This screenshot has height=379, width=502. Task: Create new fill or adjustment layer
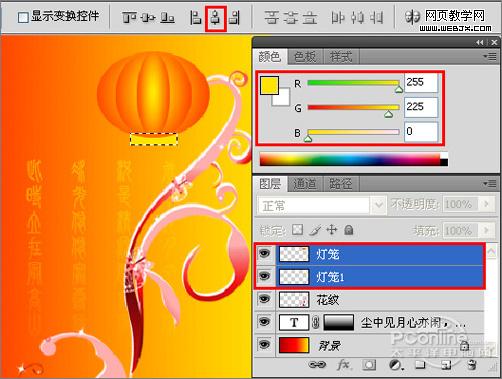(396, 365)
